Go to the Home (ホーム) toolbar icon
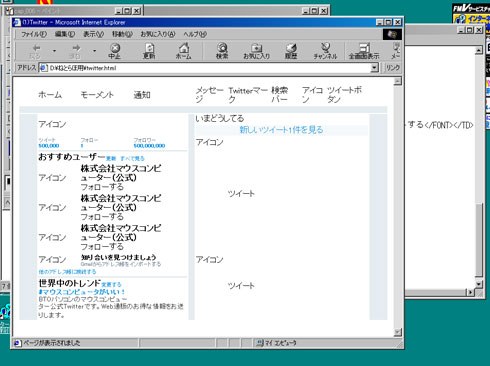 (x=184, y=51)
